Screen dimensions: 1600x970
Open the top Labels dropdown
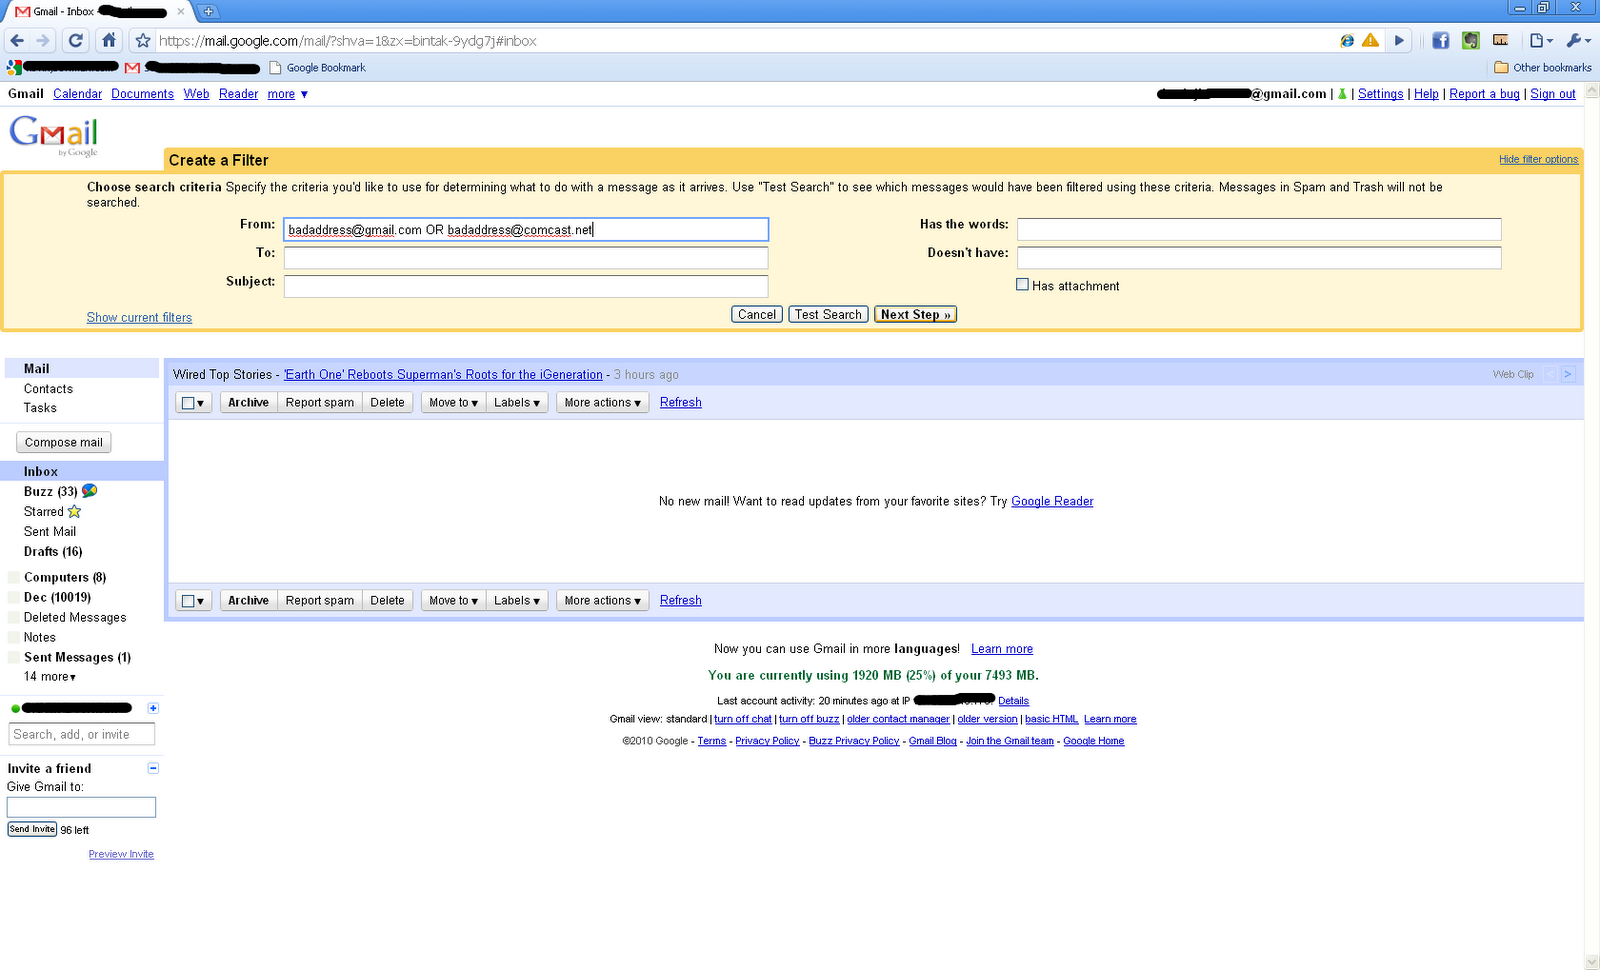517,403
